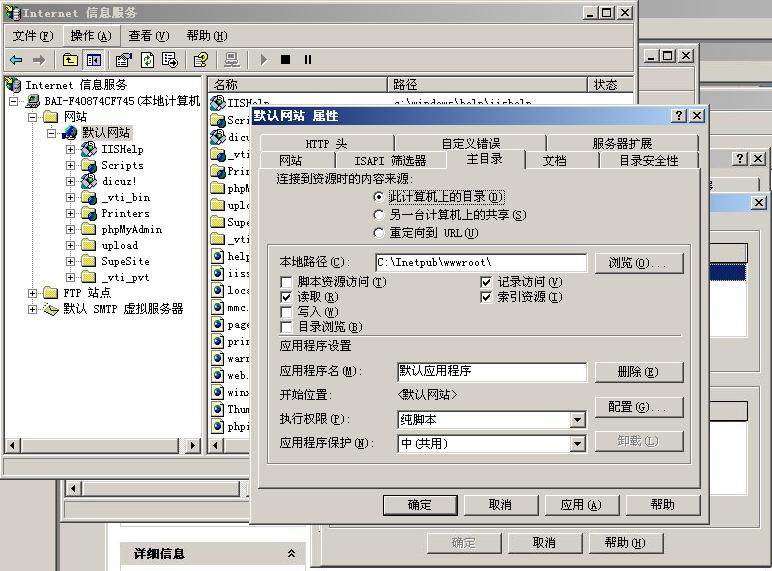Select the IISHelp tree item icon
This screenshot has width=772, height=571.
point(89,149)
